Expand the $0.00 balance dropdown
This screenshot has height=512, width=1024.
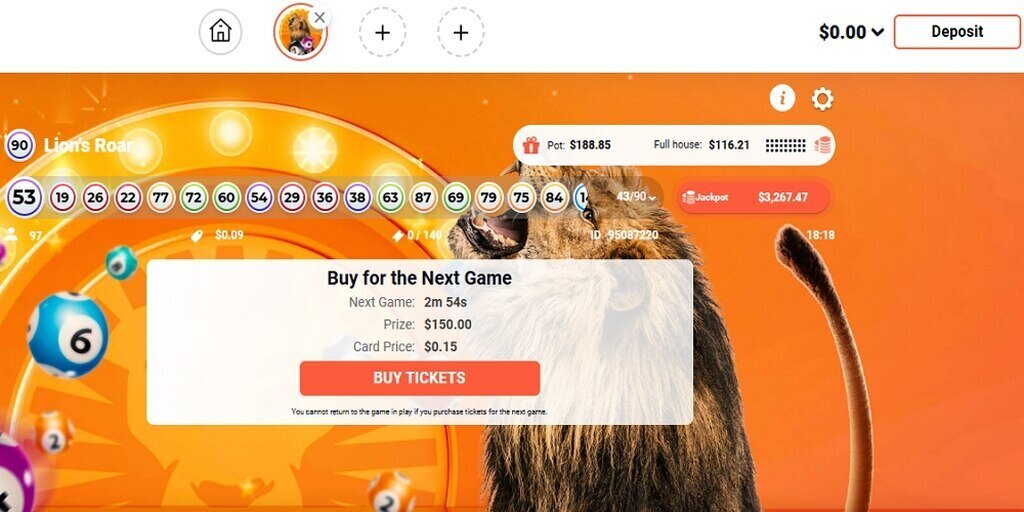click(x=852, y=32)
